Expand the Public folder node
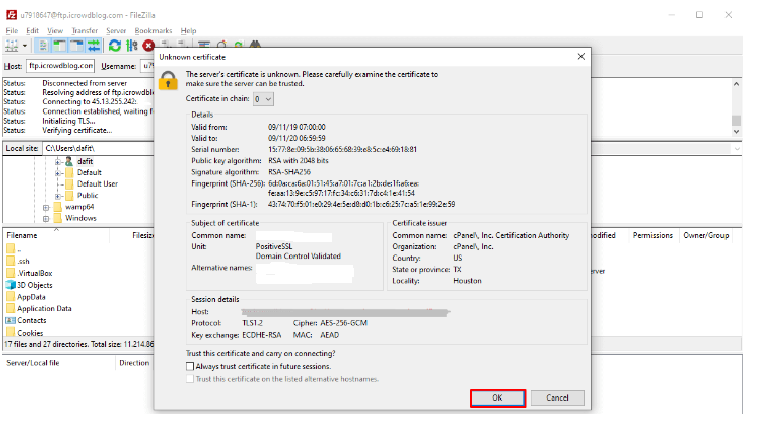This screenshot has height=432, width=757. (x=57, y=195)
